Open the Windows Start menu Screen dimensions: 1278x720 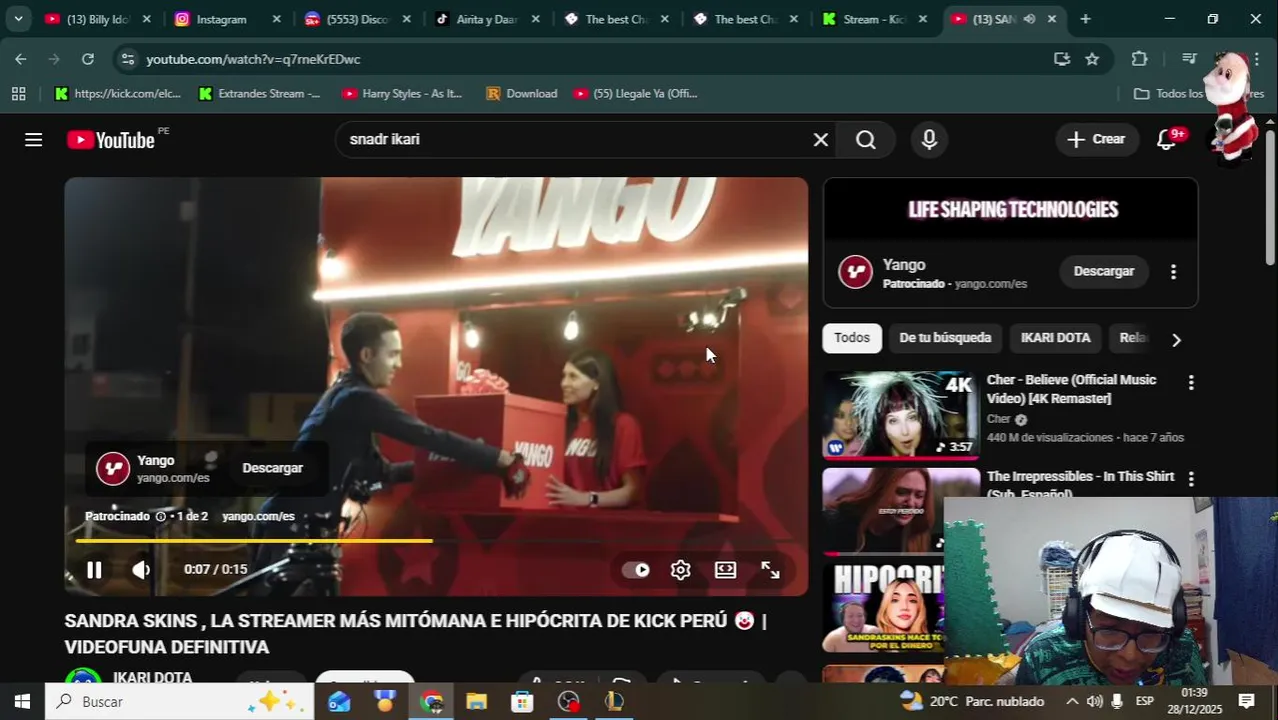(22, 702)
